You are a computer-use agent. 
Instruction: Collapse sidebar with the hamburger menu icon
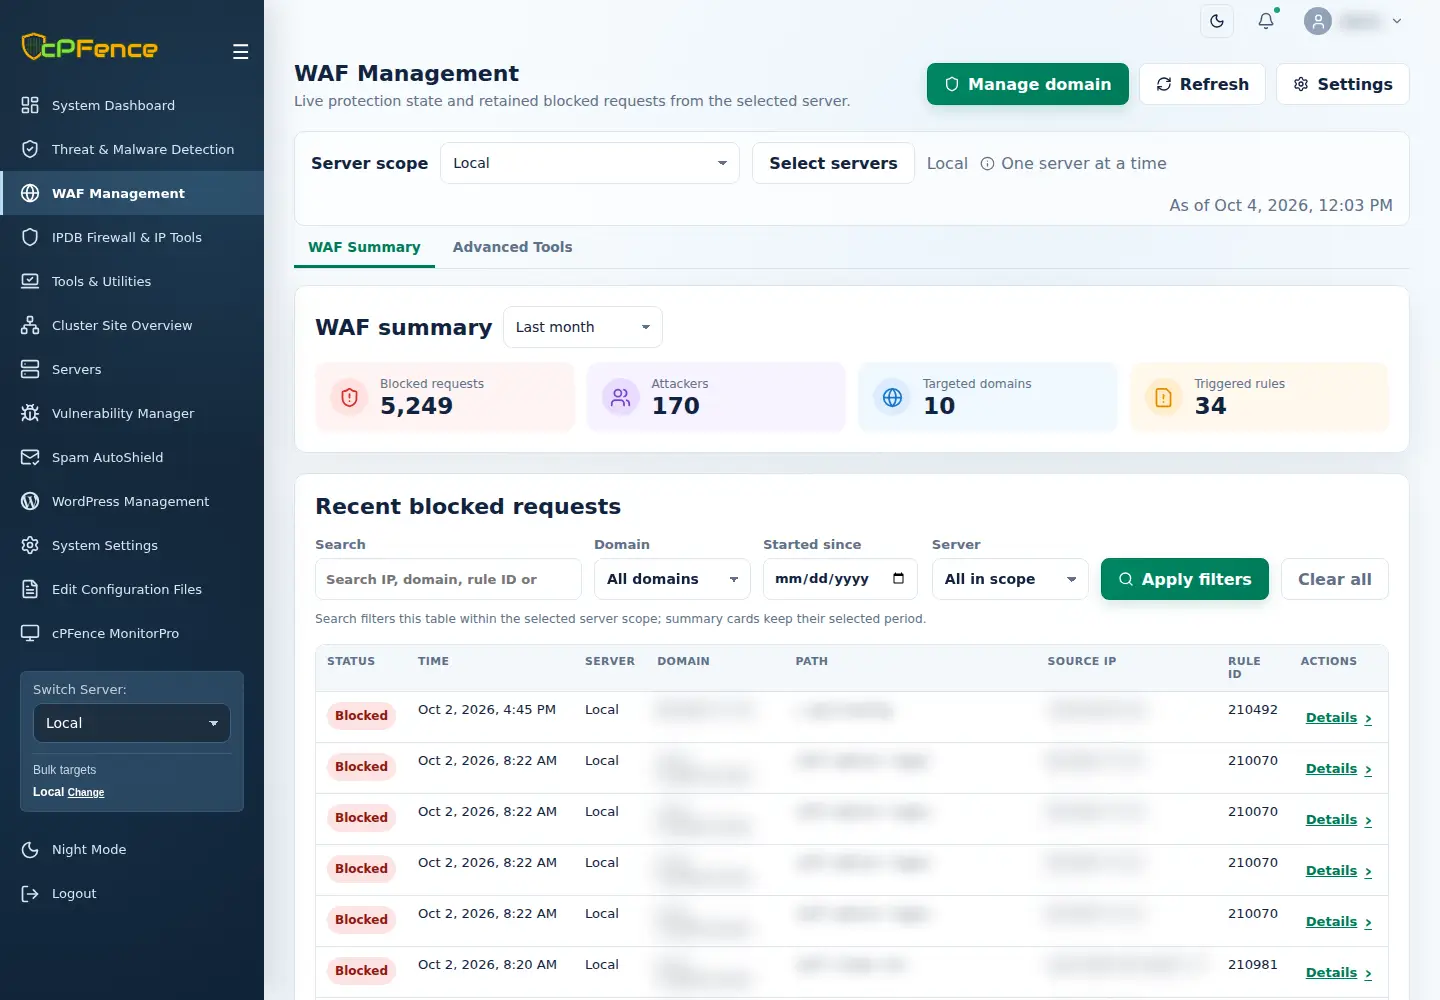(240, 52)
